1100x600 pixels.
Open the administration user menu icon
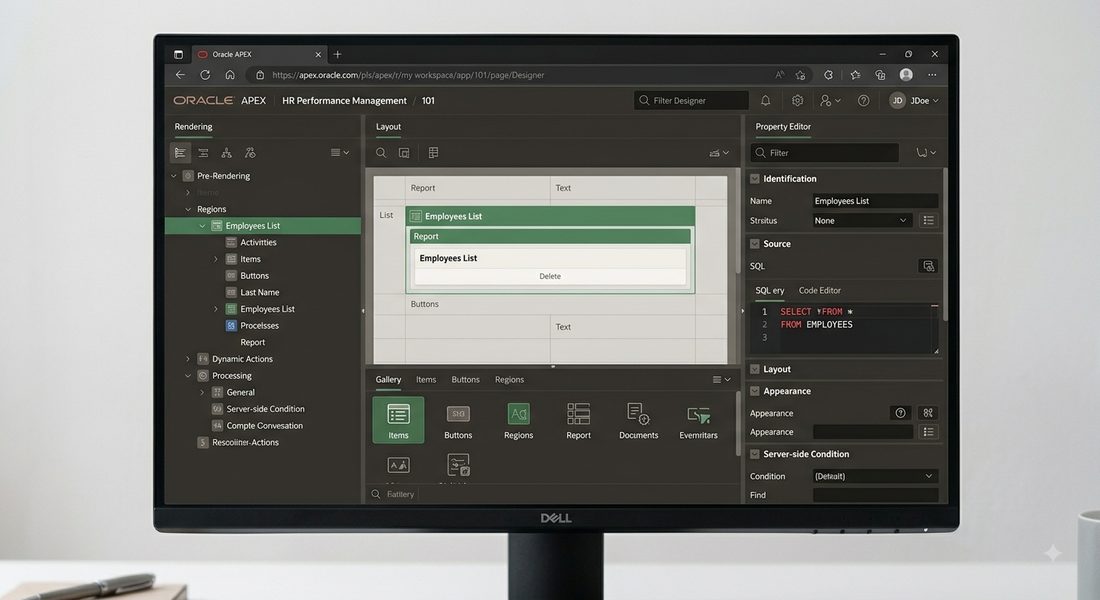point(831,101)
